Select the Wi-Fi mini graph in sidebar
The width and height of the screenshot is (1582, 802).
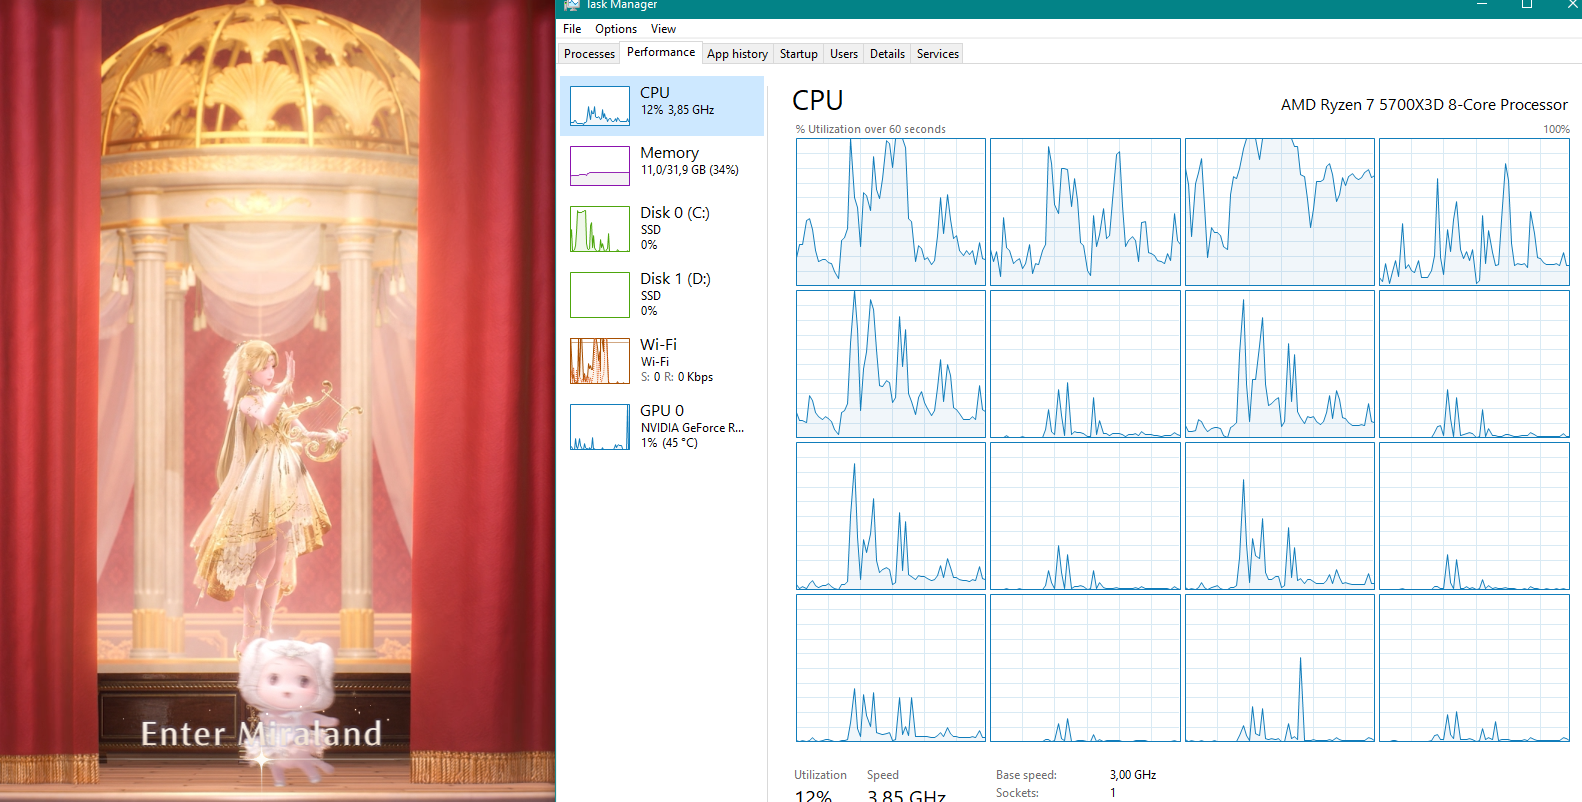(600, 361)
